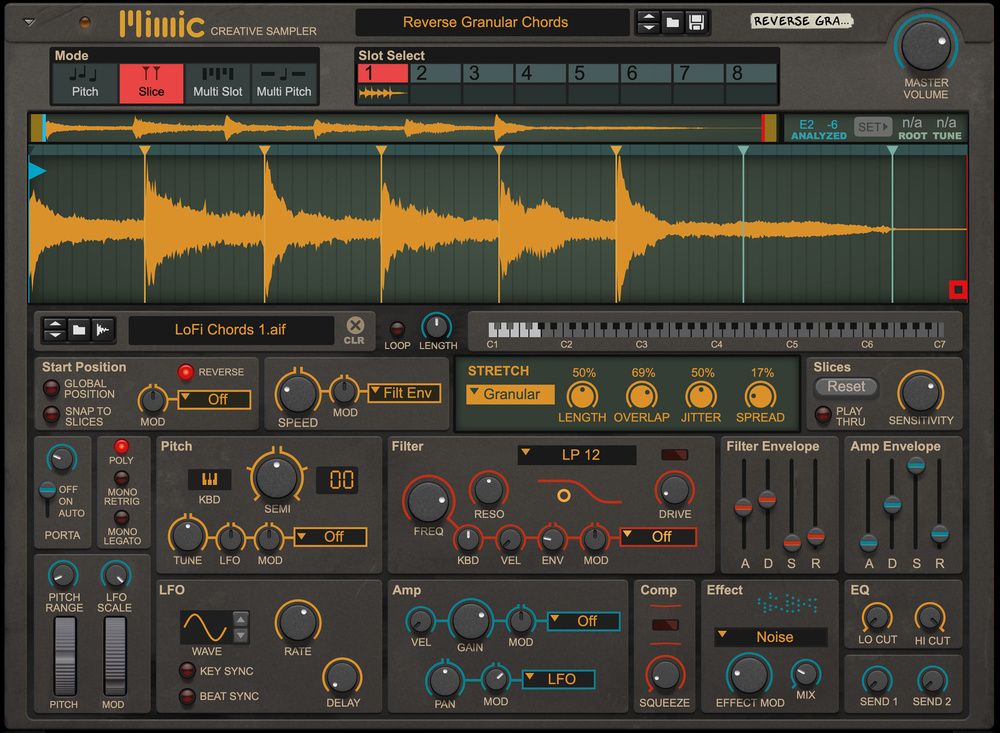
Task: Enable the LOOP toggle
Action: coord(397,329)
